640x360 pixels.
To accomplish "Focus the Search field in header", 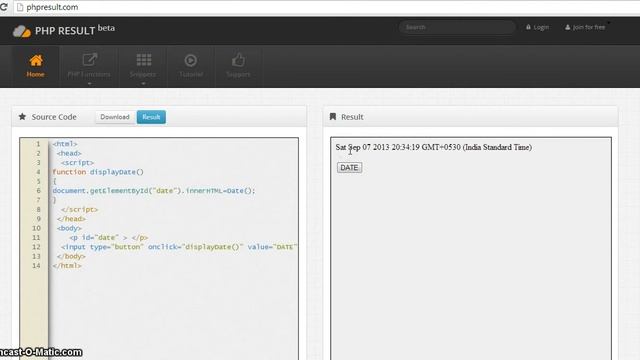I will click(x=457, y=27).
